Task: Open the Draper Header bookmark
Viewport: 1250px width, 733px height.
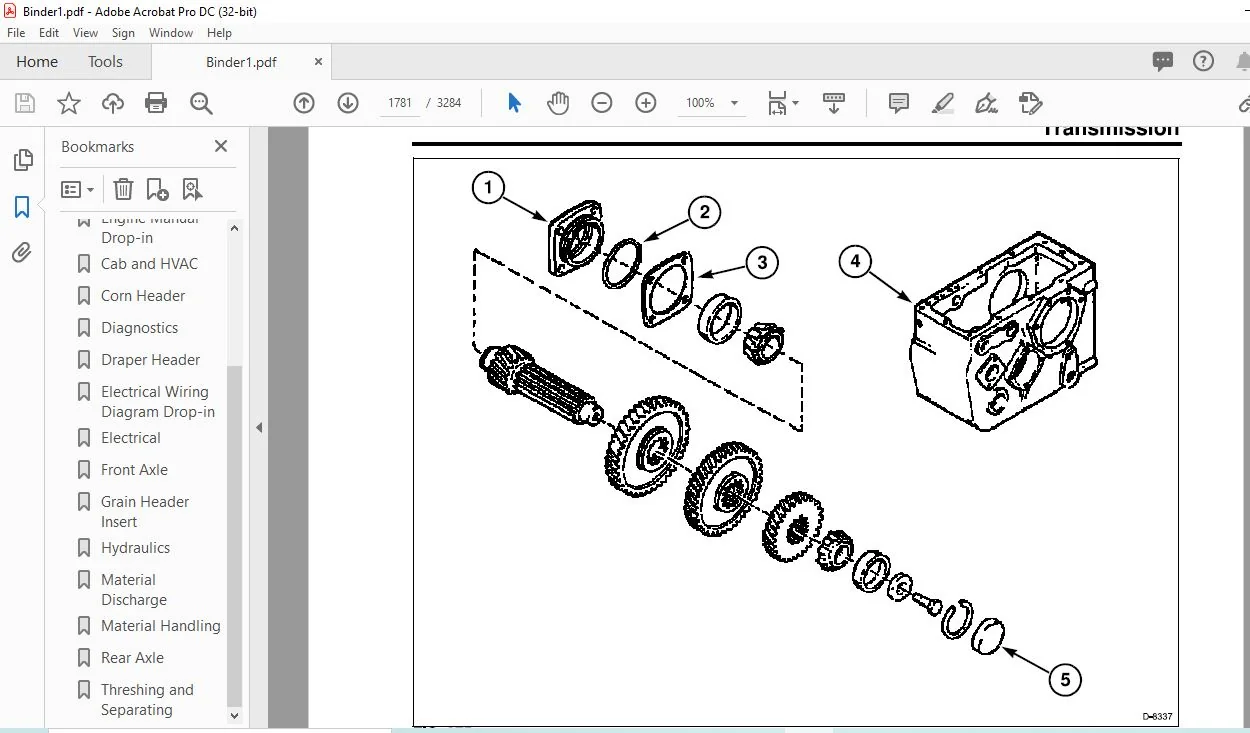Action: tap(150, 360)
